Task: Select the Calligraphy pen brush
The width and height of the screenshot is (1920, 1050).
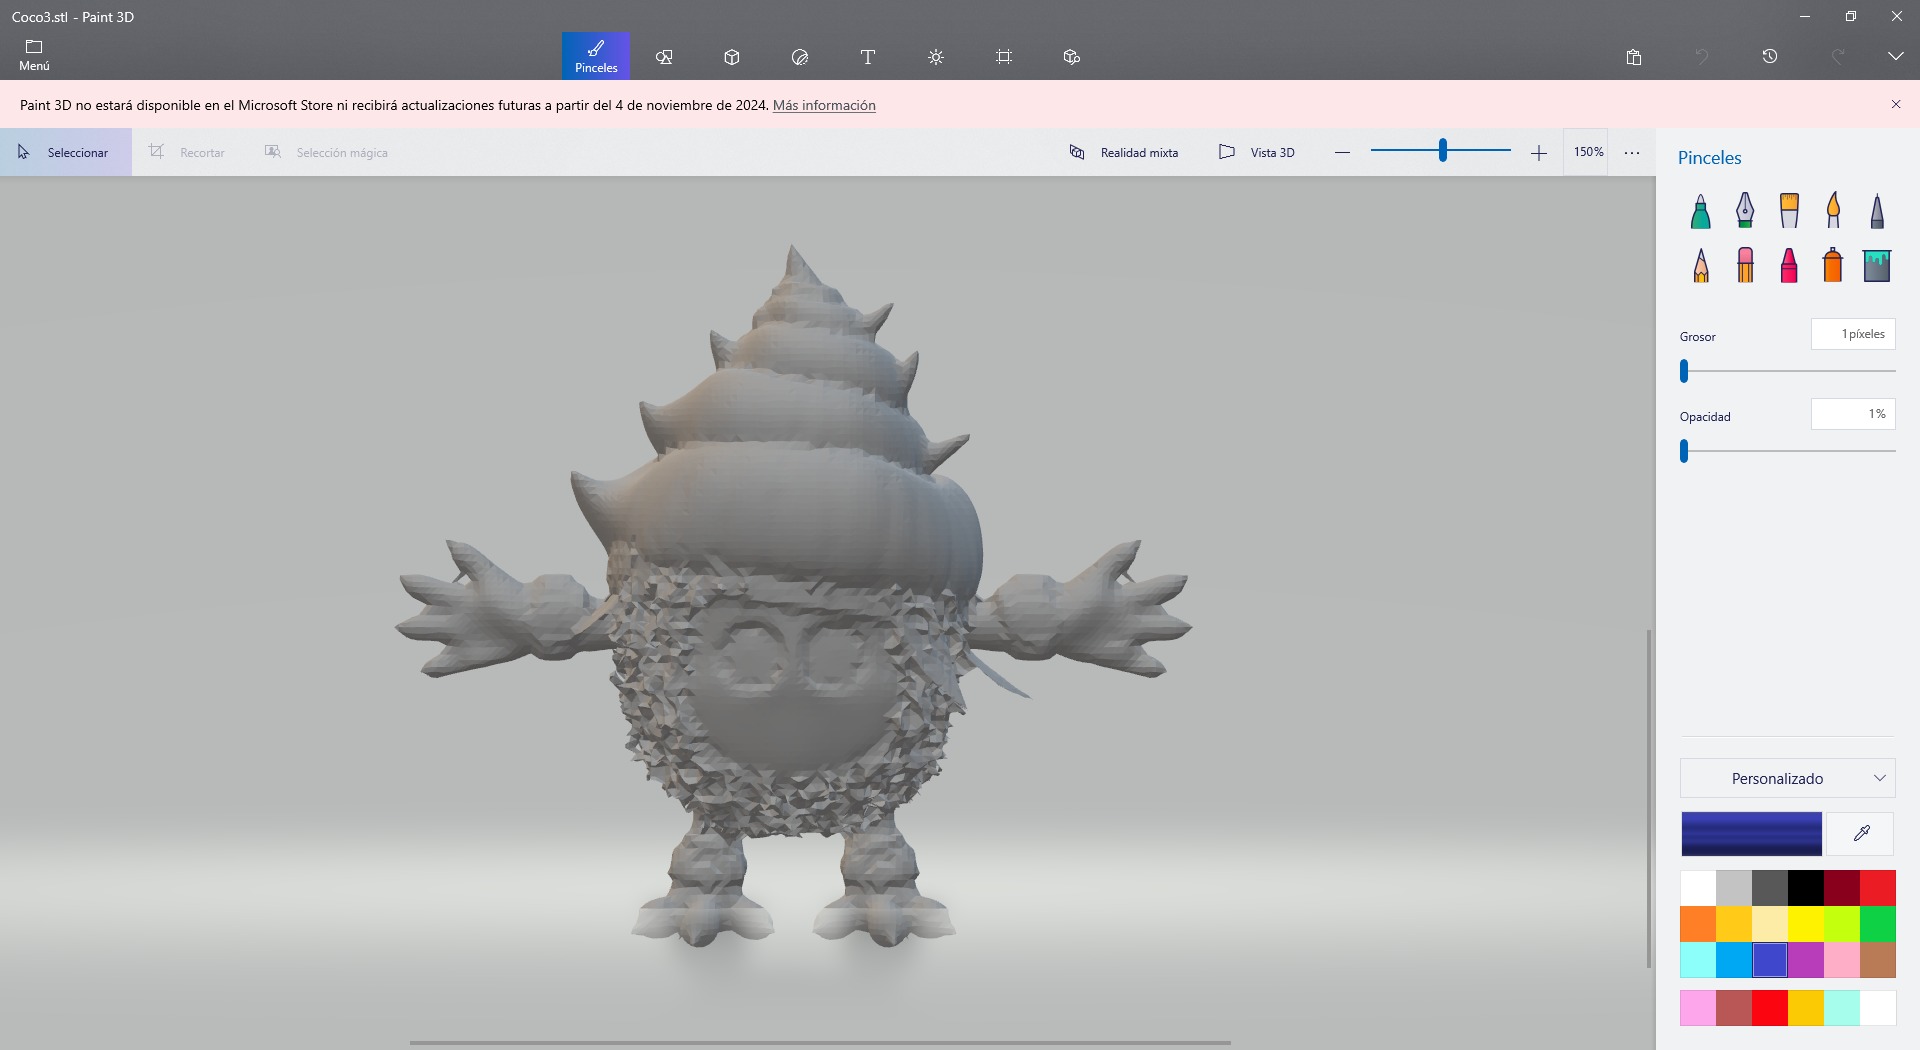Action: tap(1744, 210)
